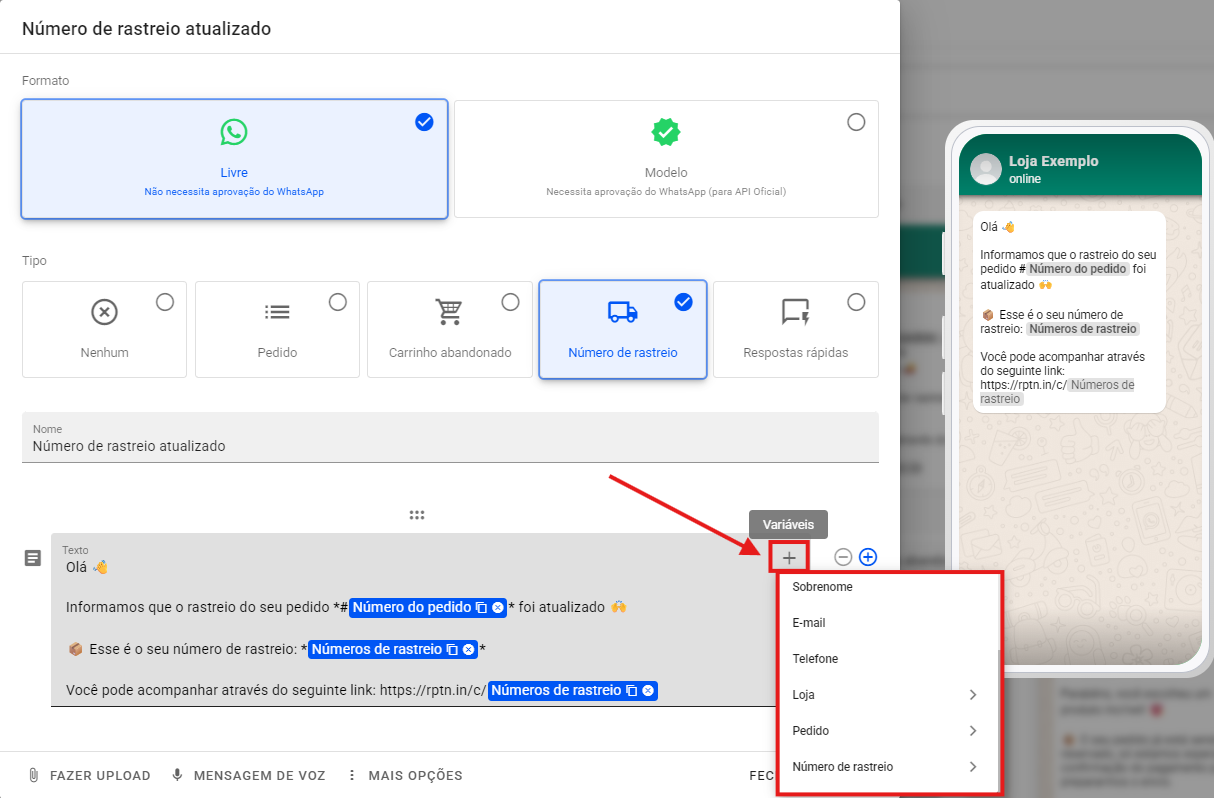Click the text block icon left of editor
Screen dimensions: 1214x798
pyautogui.click(x=33, y=558)
